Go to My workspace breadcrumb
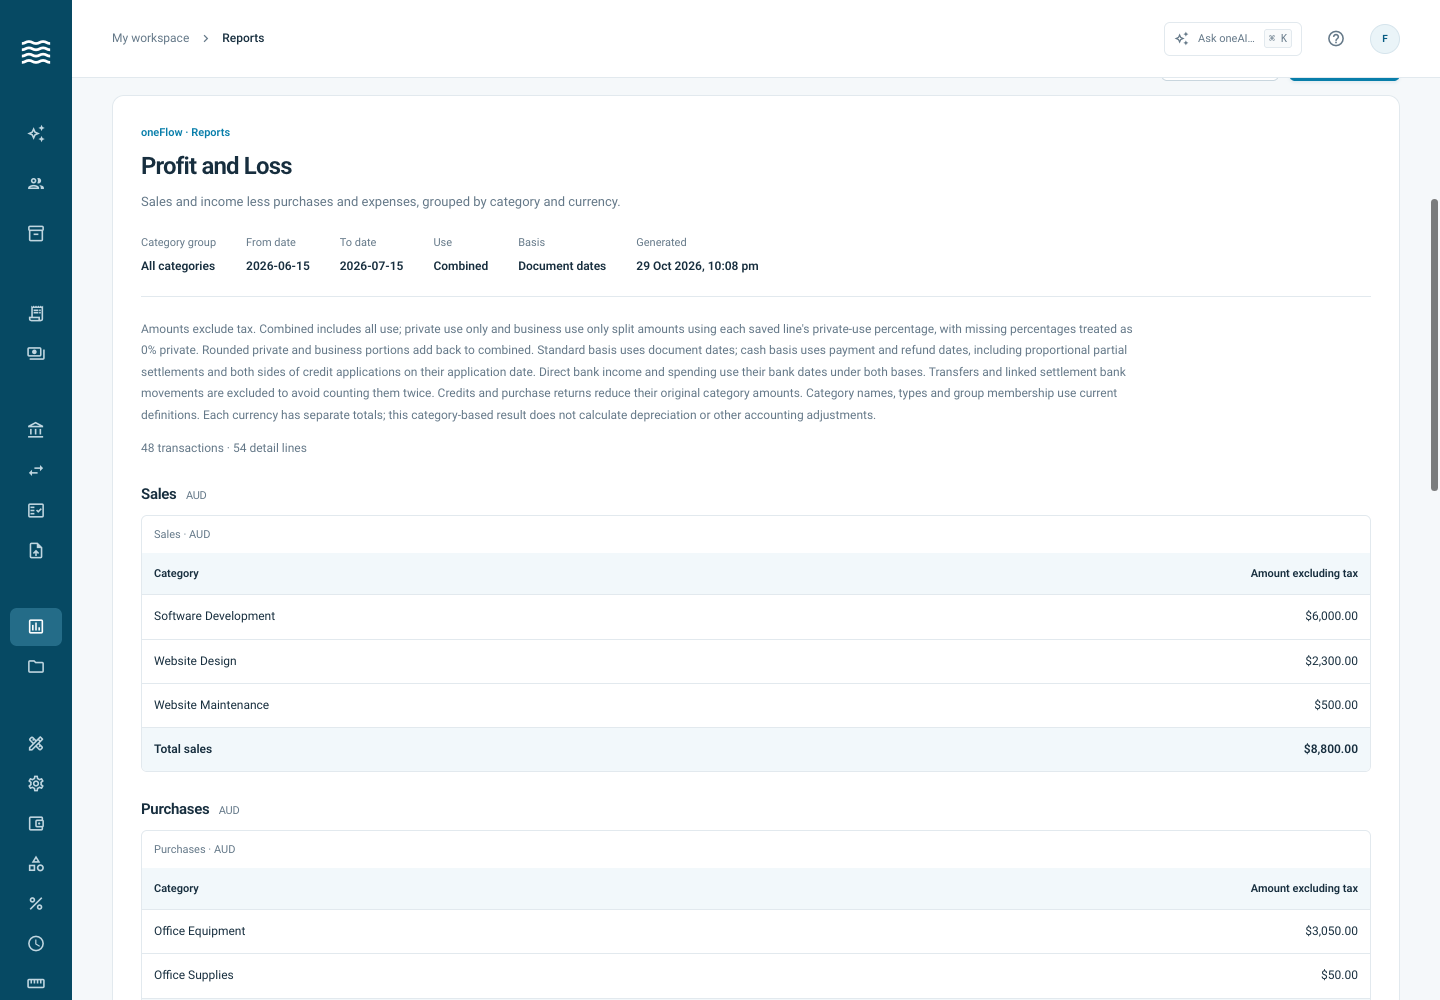This screenshot has height=1000, width=1440. coord(151,38)
